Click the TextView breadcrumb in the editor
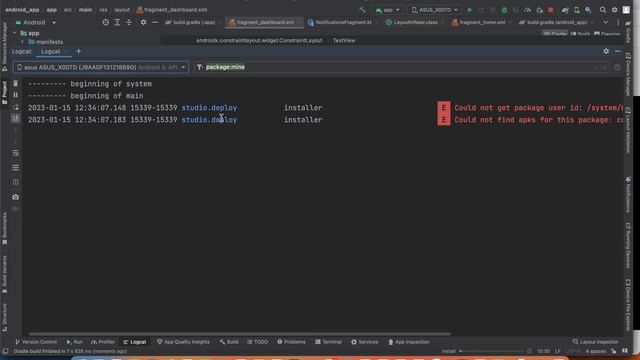 (x=344, y=40)
